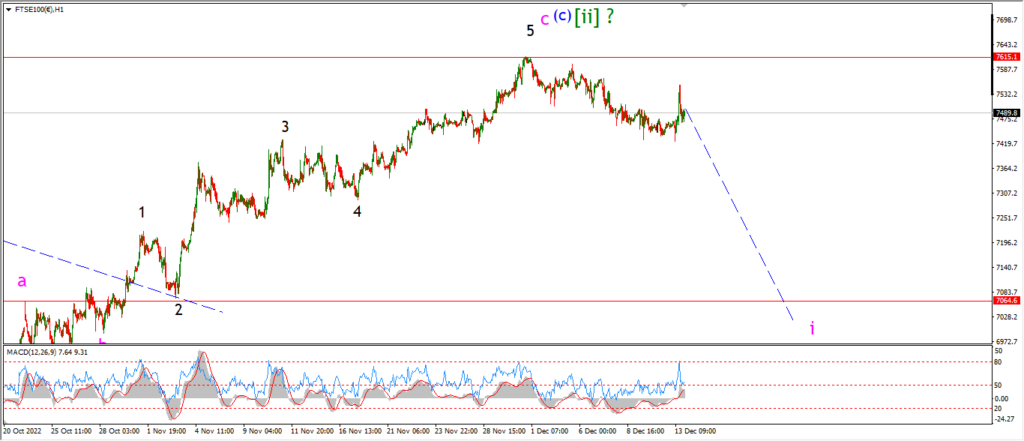Select the wave 2 text label
1024x441 pixels.
coord(178,310)
